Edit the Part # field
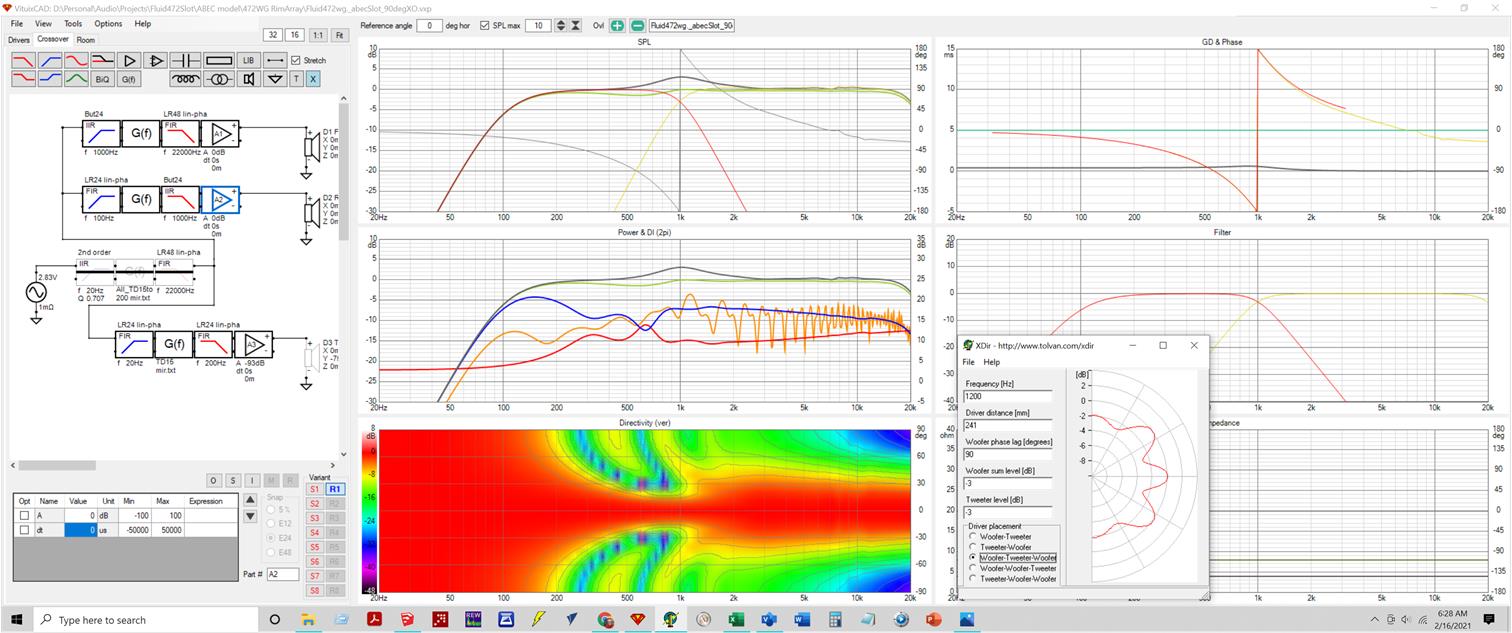The image size is (1512, 633). [x=283, y=574]
